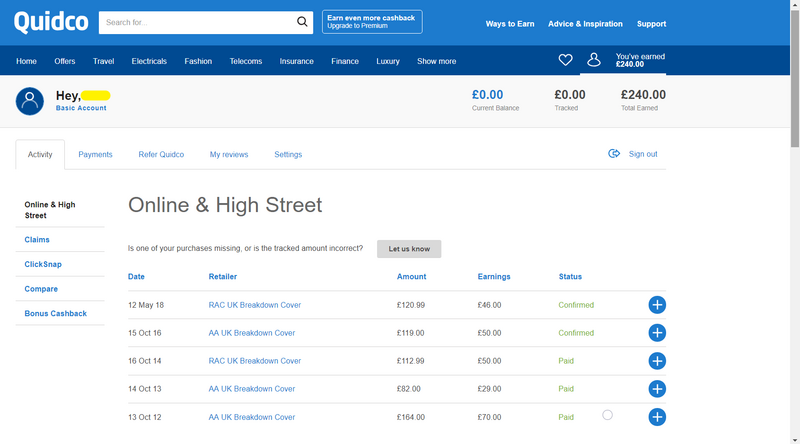Click the Sign out link
The image size is (800, 444).
click(x=643, y=154)
